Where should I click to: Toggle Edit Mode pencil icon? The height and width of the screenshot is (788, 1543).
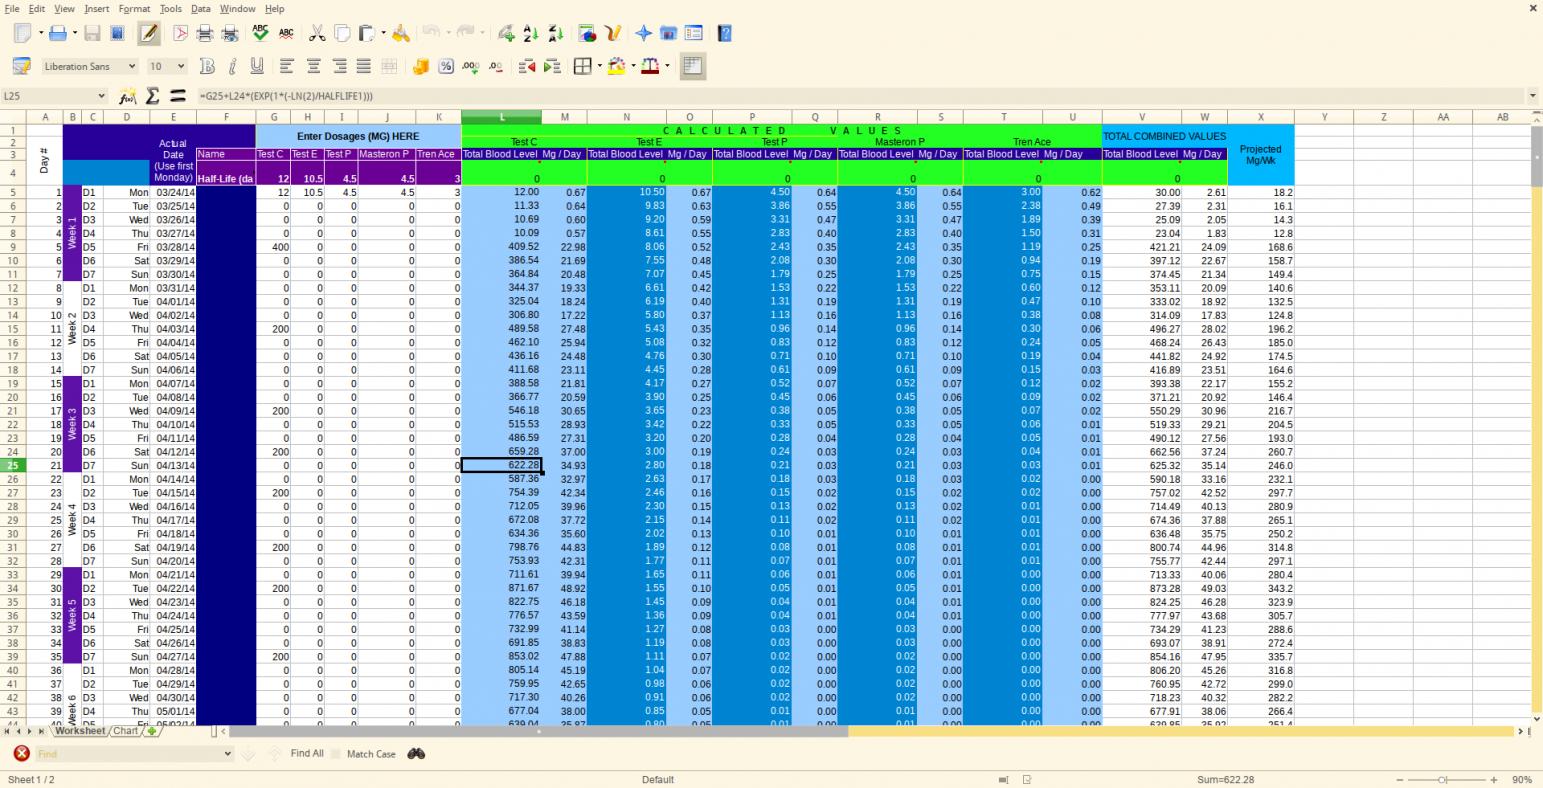pyautogui.click(x=149, y=33)
